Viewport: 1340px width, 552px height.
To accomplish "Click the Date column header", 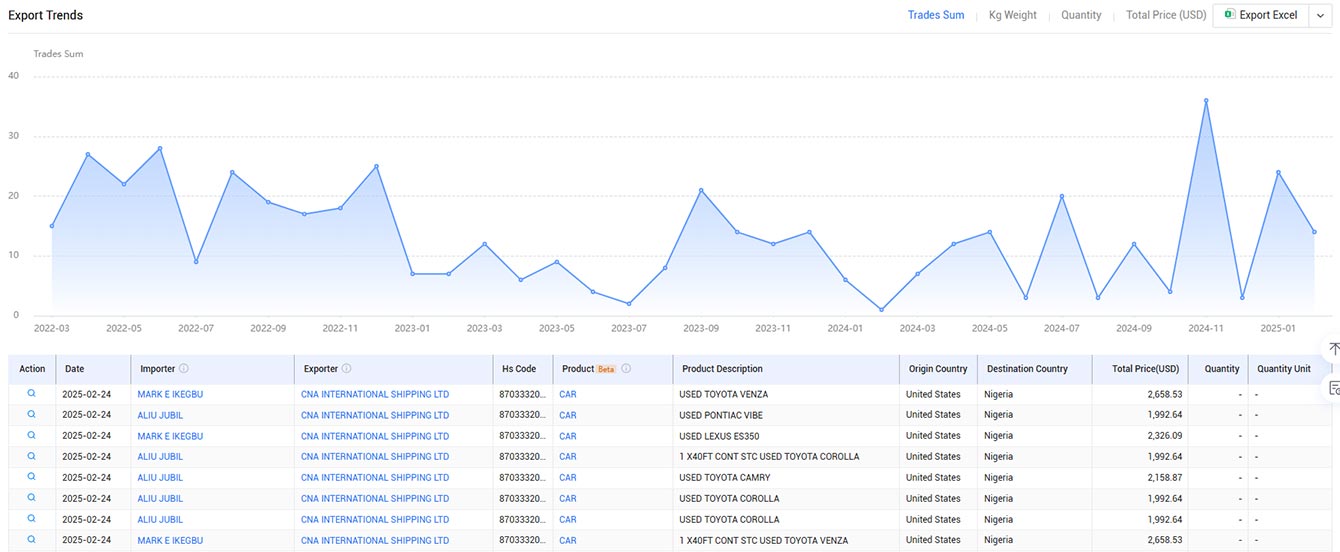I will [75, 369].
